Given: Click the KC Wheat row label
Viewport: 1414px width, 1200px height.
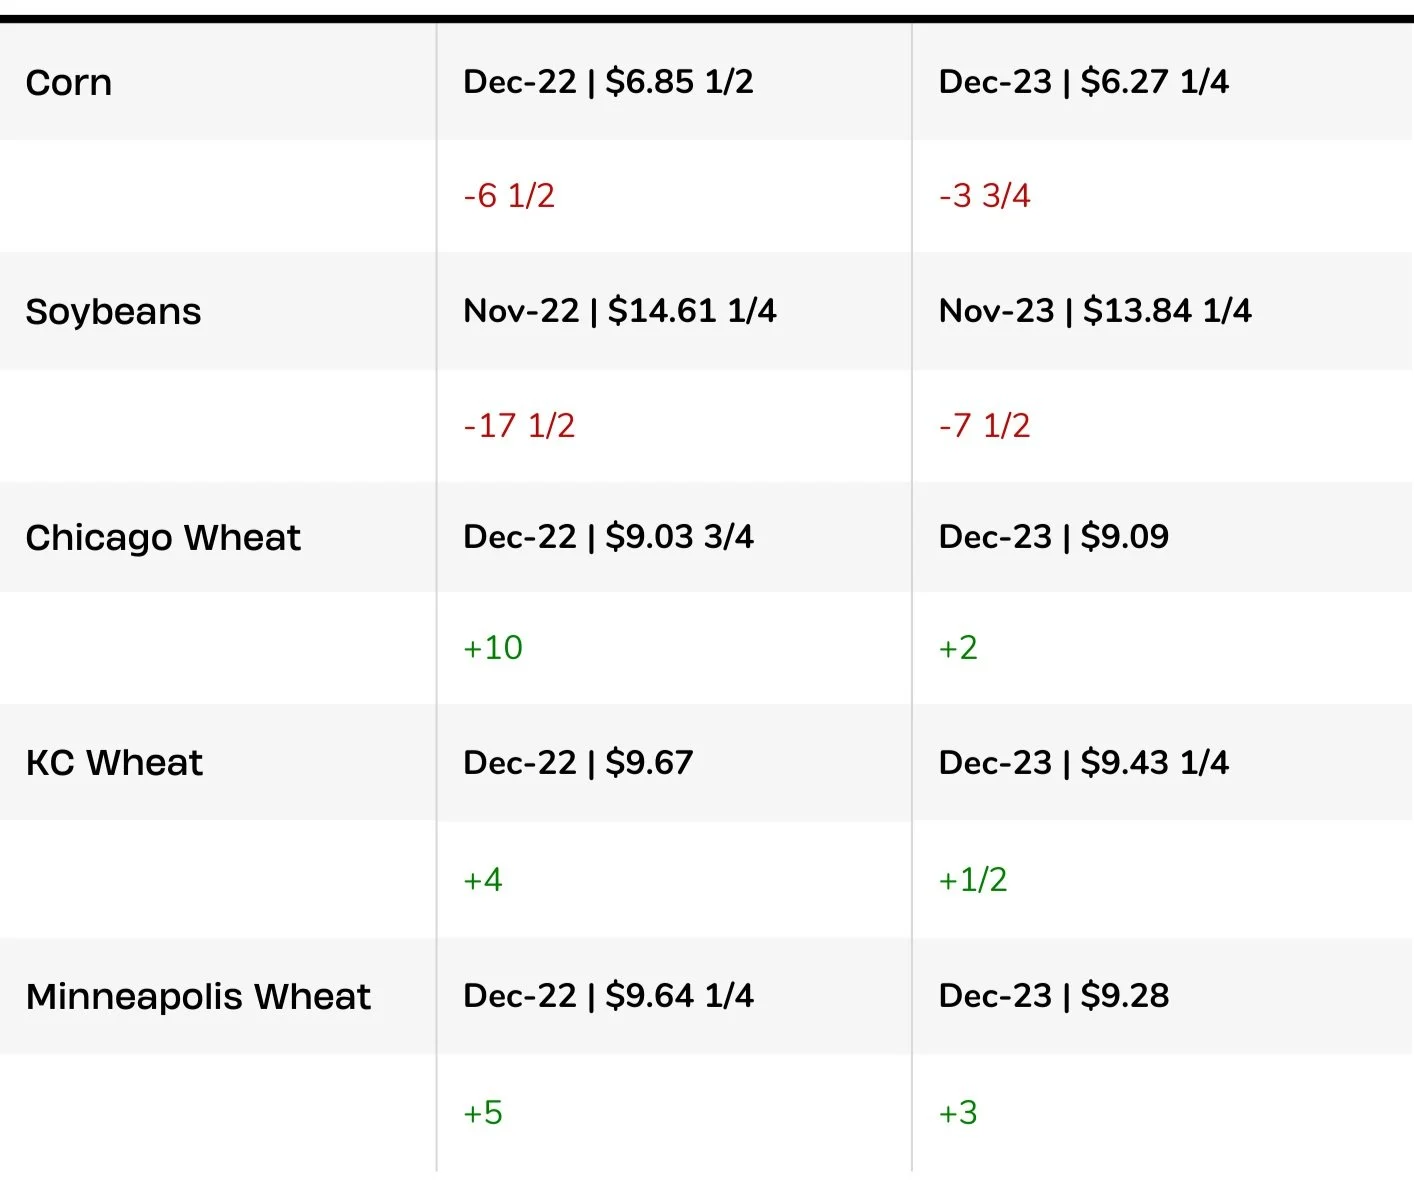Looking at the screenshot, I should pos(114,763).
